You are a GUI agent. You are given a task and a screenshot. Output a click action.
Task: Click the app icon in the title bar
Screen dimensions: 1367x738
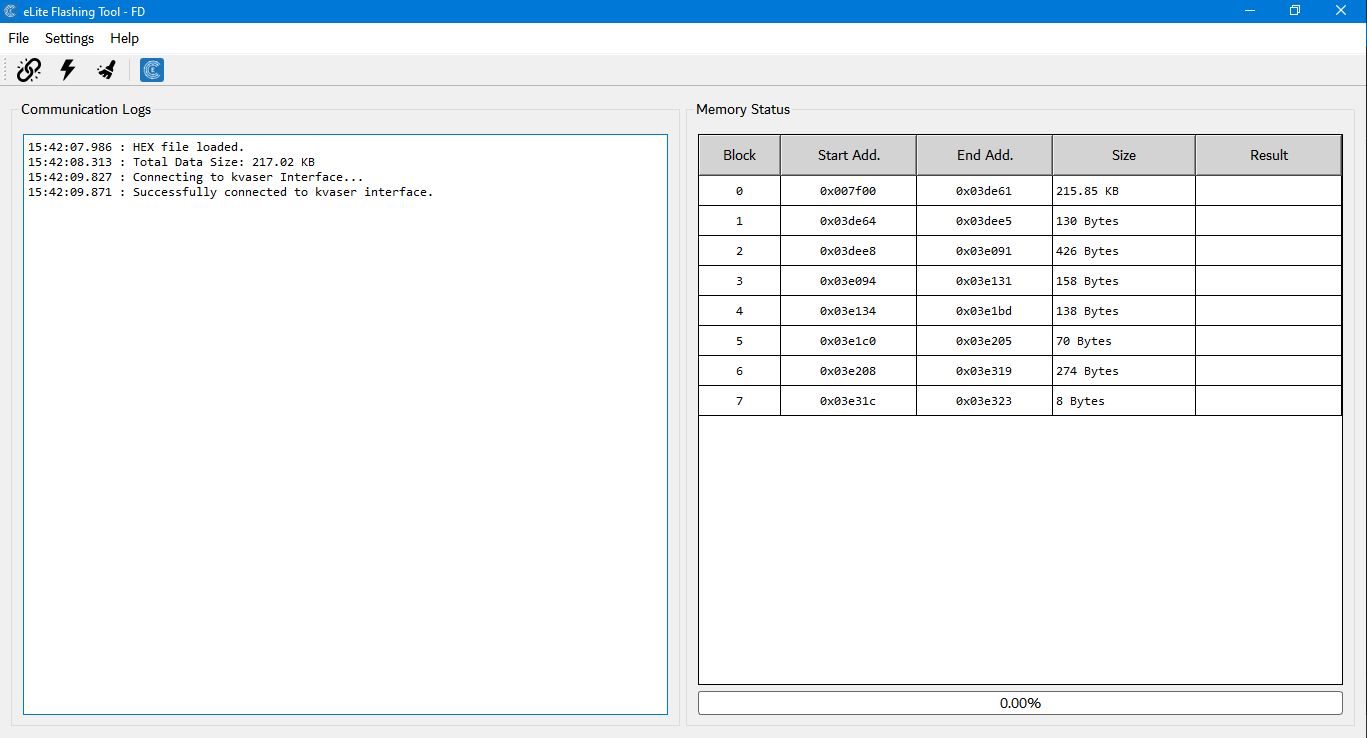point(10,11)
